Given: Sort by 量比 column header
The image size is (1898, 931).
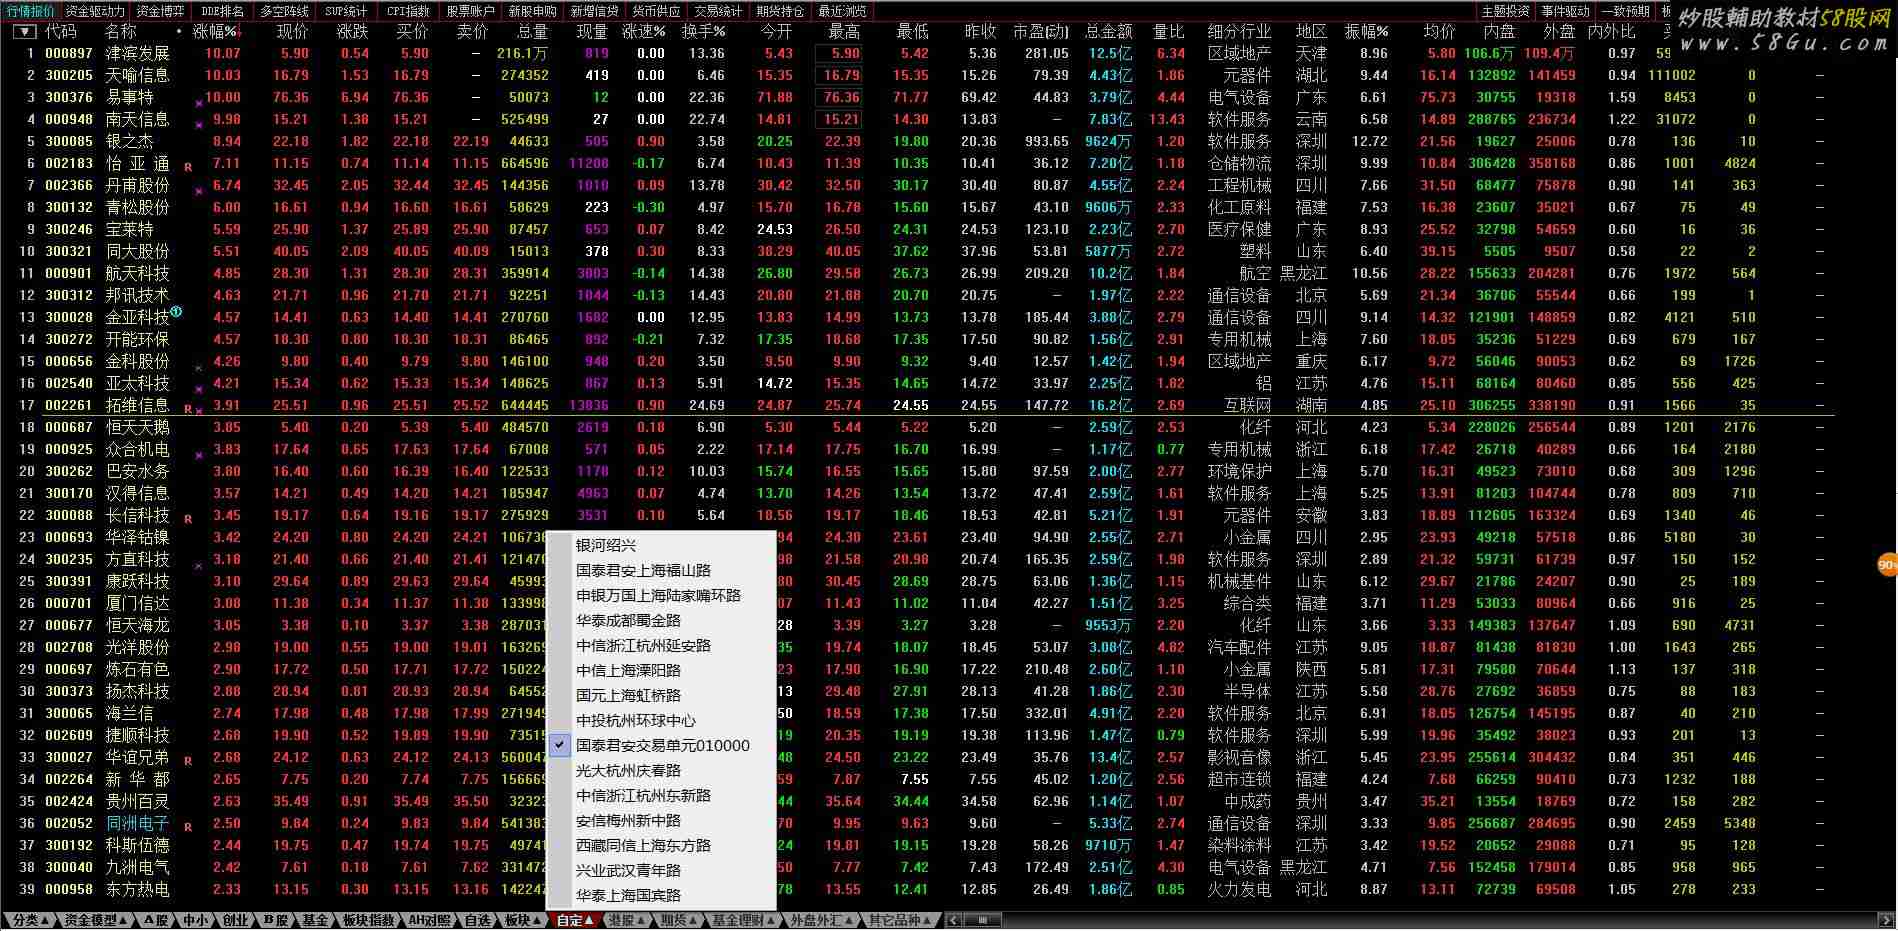Looking at the screenshot, I should (x=1168, y=32).
